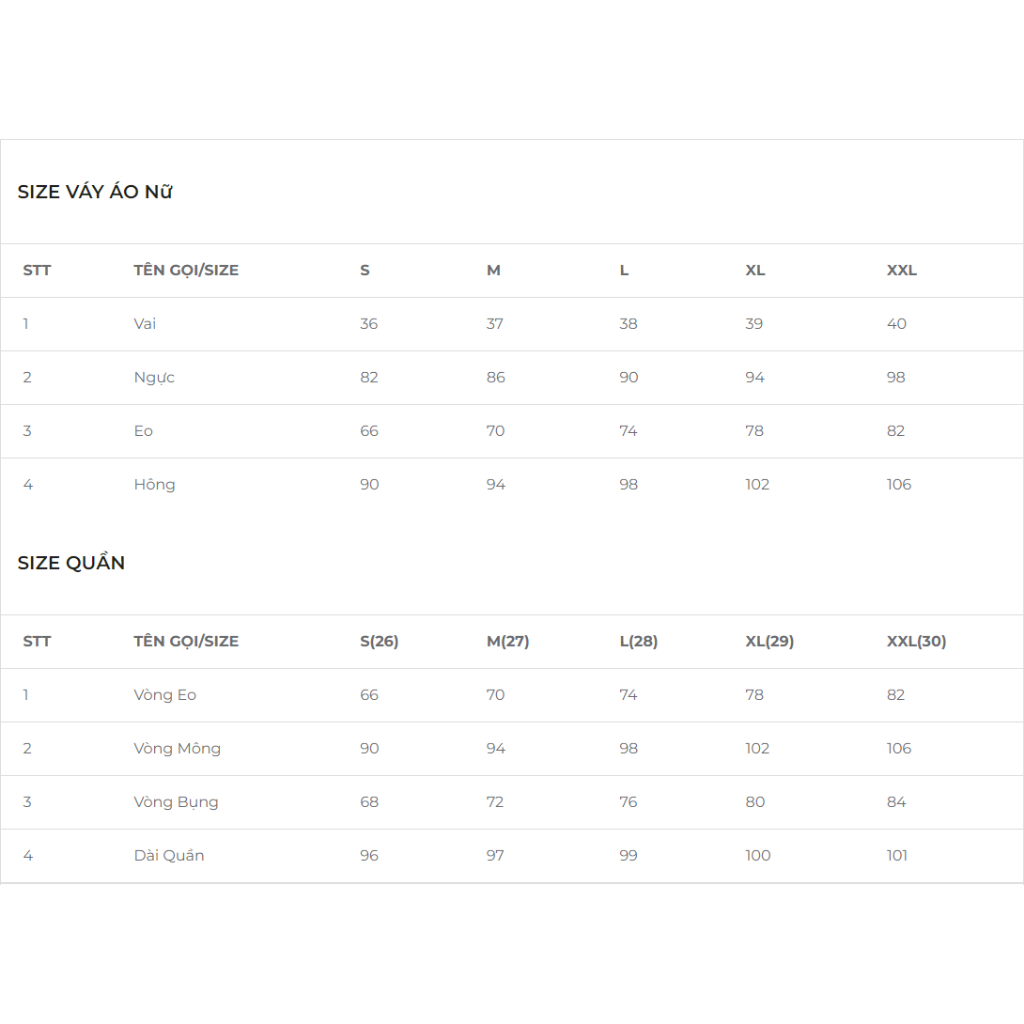The image size is (1024, 1024).
Task: Select the 'Vòng Mông' row label
Action: [177, 749]
